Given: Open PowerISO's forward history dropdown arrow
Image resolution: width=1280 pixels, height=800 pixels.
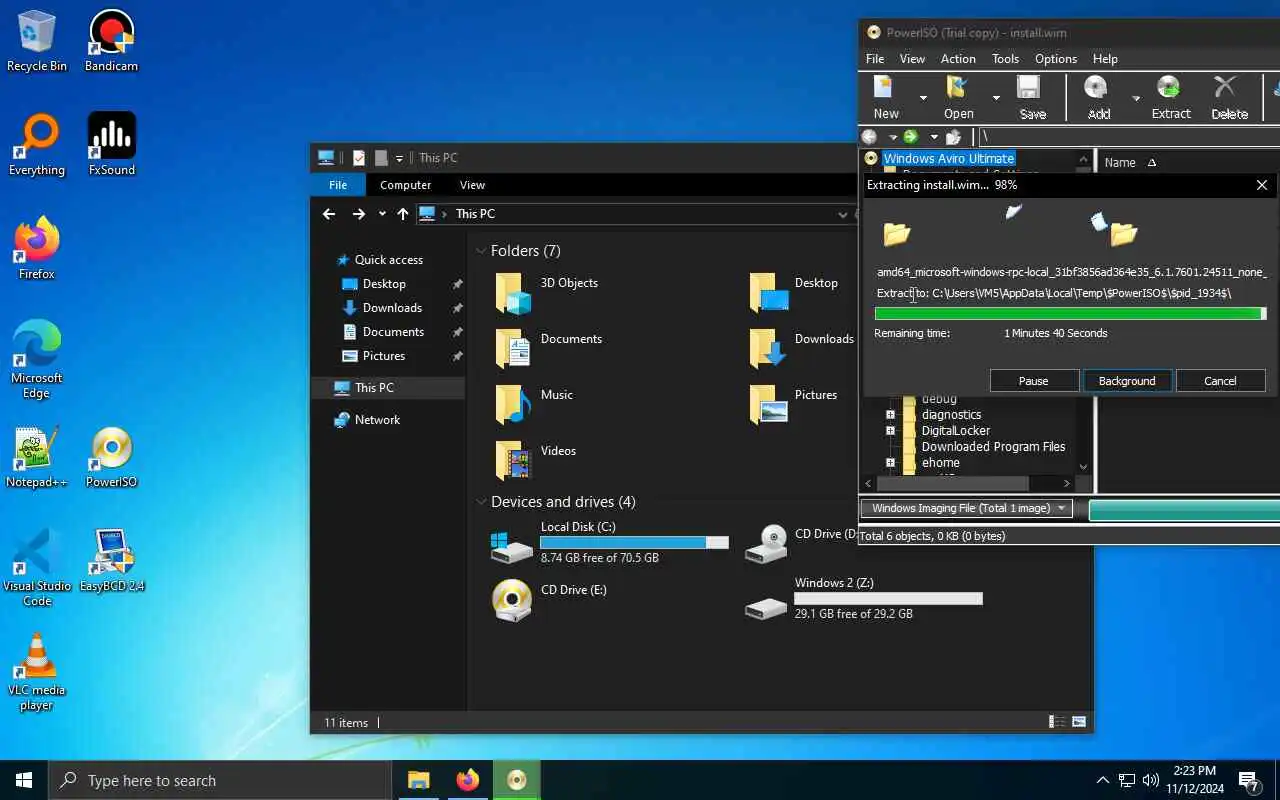Looking at the screenshot, I should click(x=933, y=137).
